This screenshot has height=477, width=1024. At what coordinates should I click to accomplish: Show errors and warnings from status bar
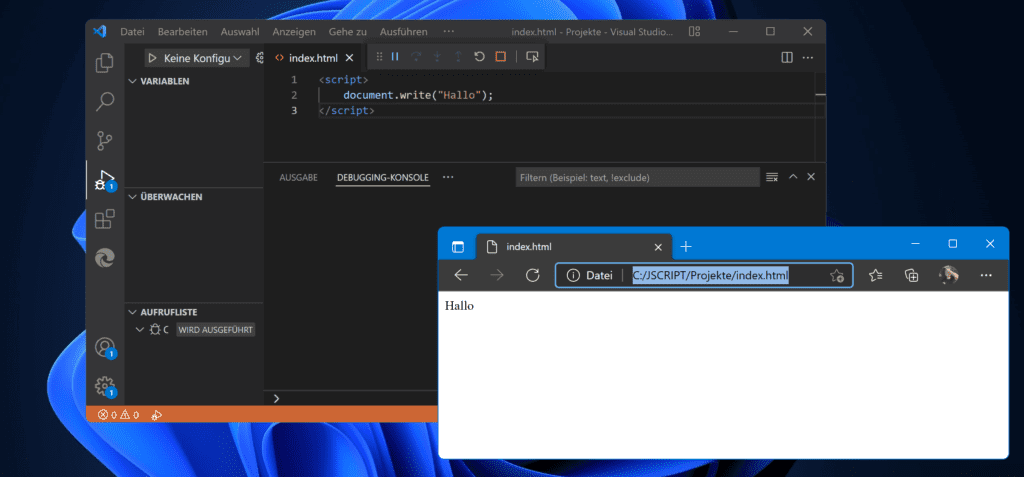pos(118,415)
